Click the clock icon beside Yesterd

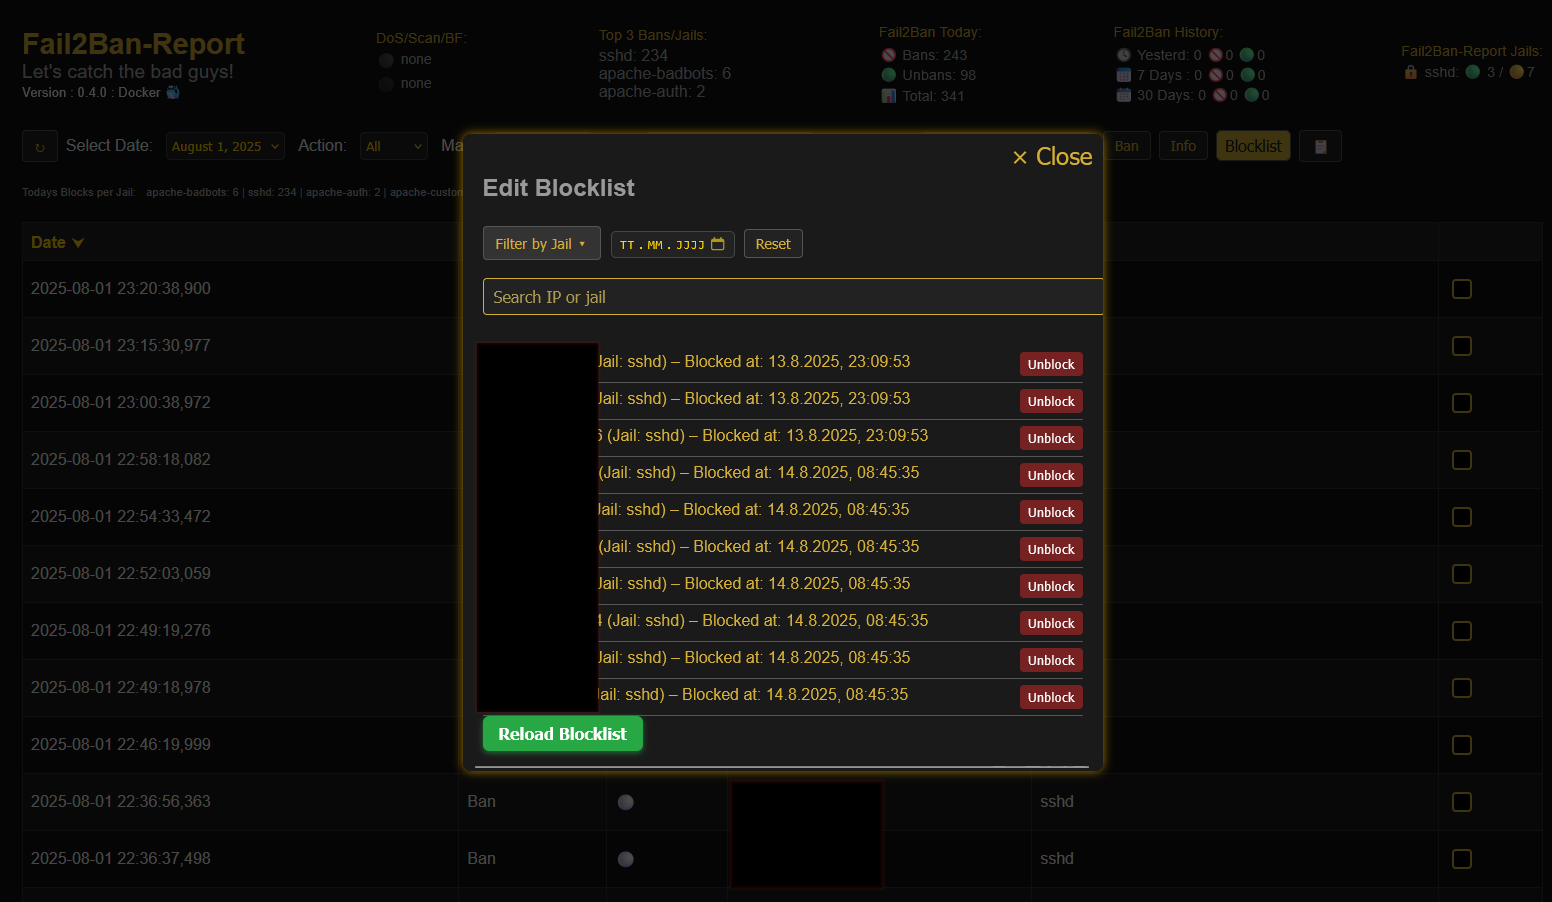(1124, 55)
